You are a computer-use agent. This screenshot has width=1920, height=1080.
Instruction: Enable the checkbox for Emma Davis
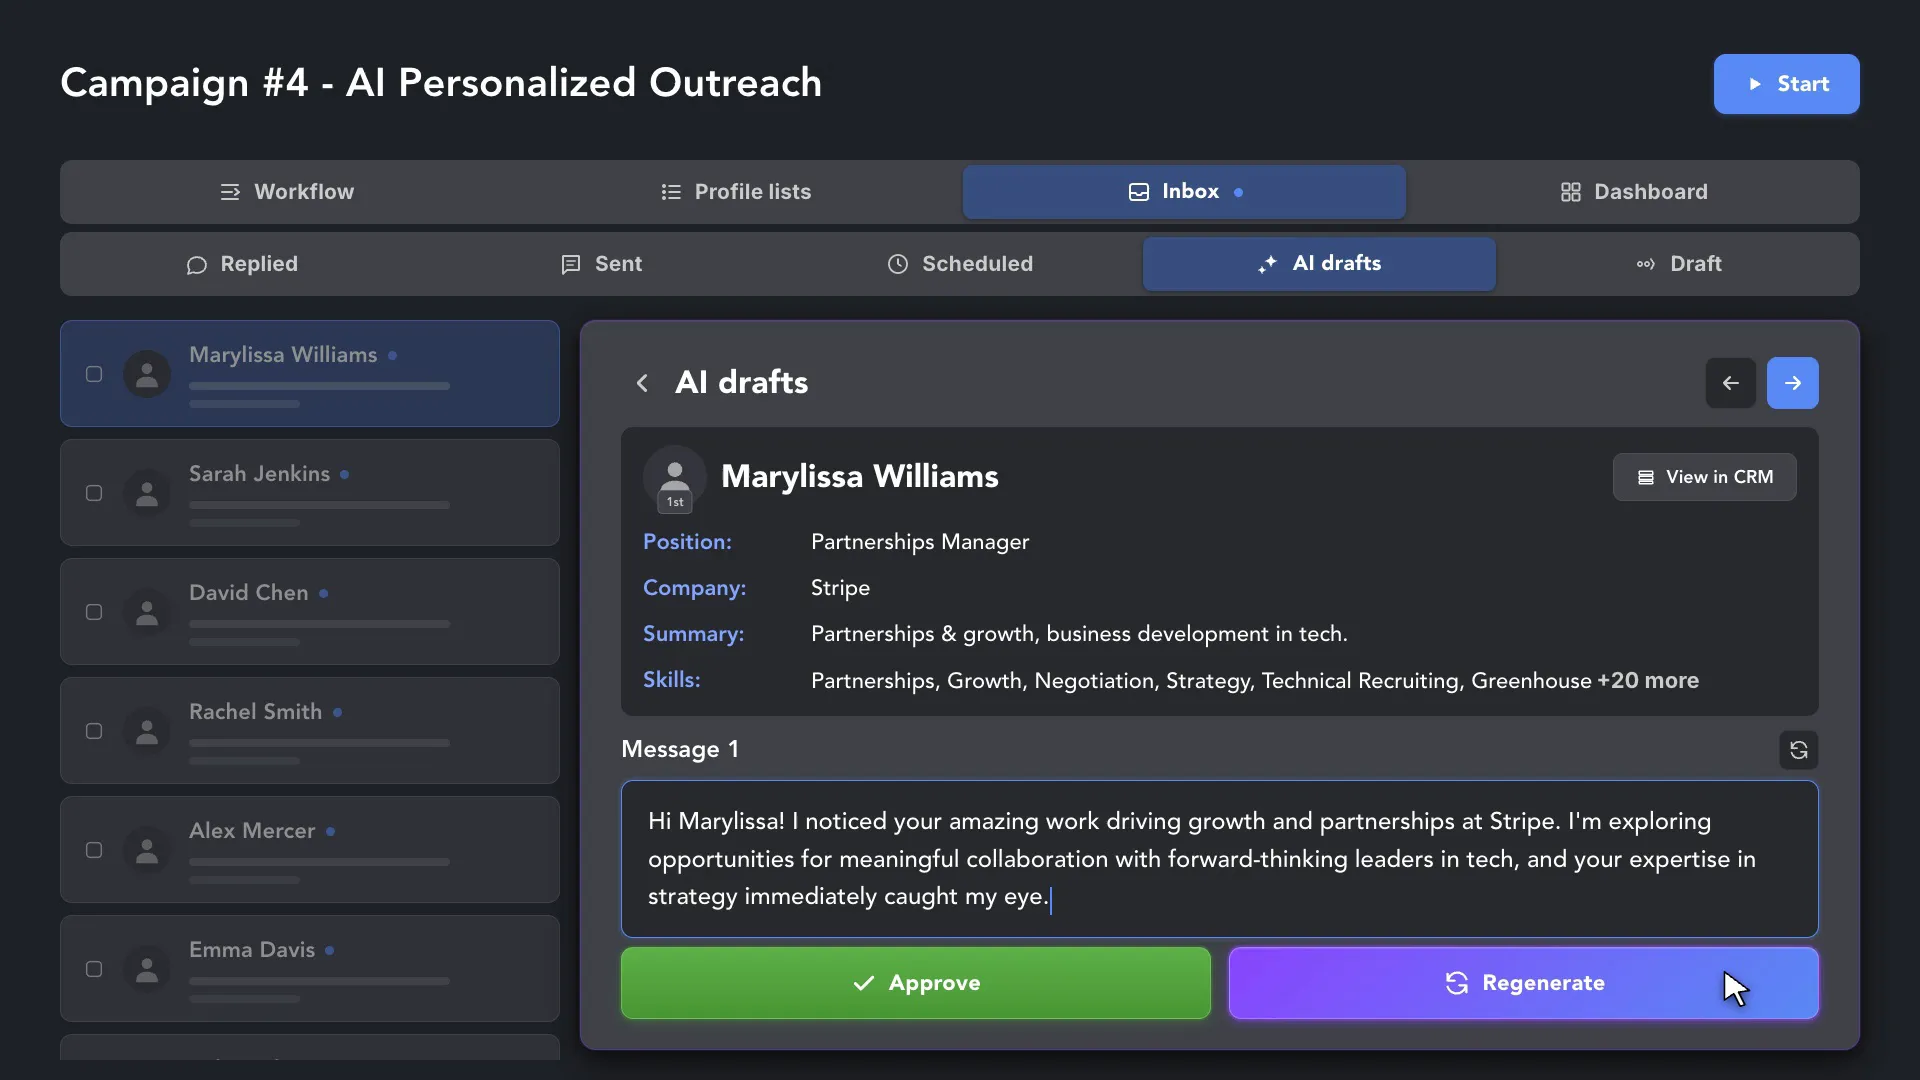pyautogui.click(x=94, y=969)
